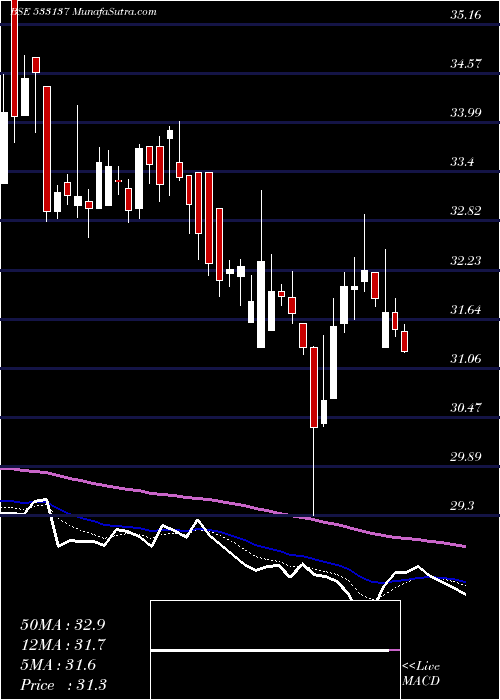
Task: Click the Price : 31.3 value
Action: pos(63,685)
